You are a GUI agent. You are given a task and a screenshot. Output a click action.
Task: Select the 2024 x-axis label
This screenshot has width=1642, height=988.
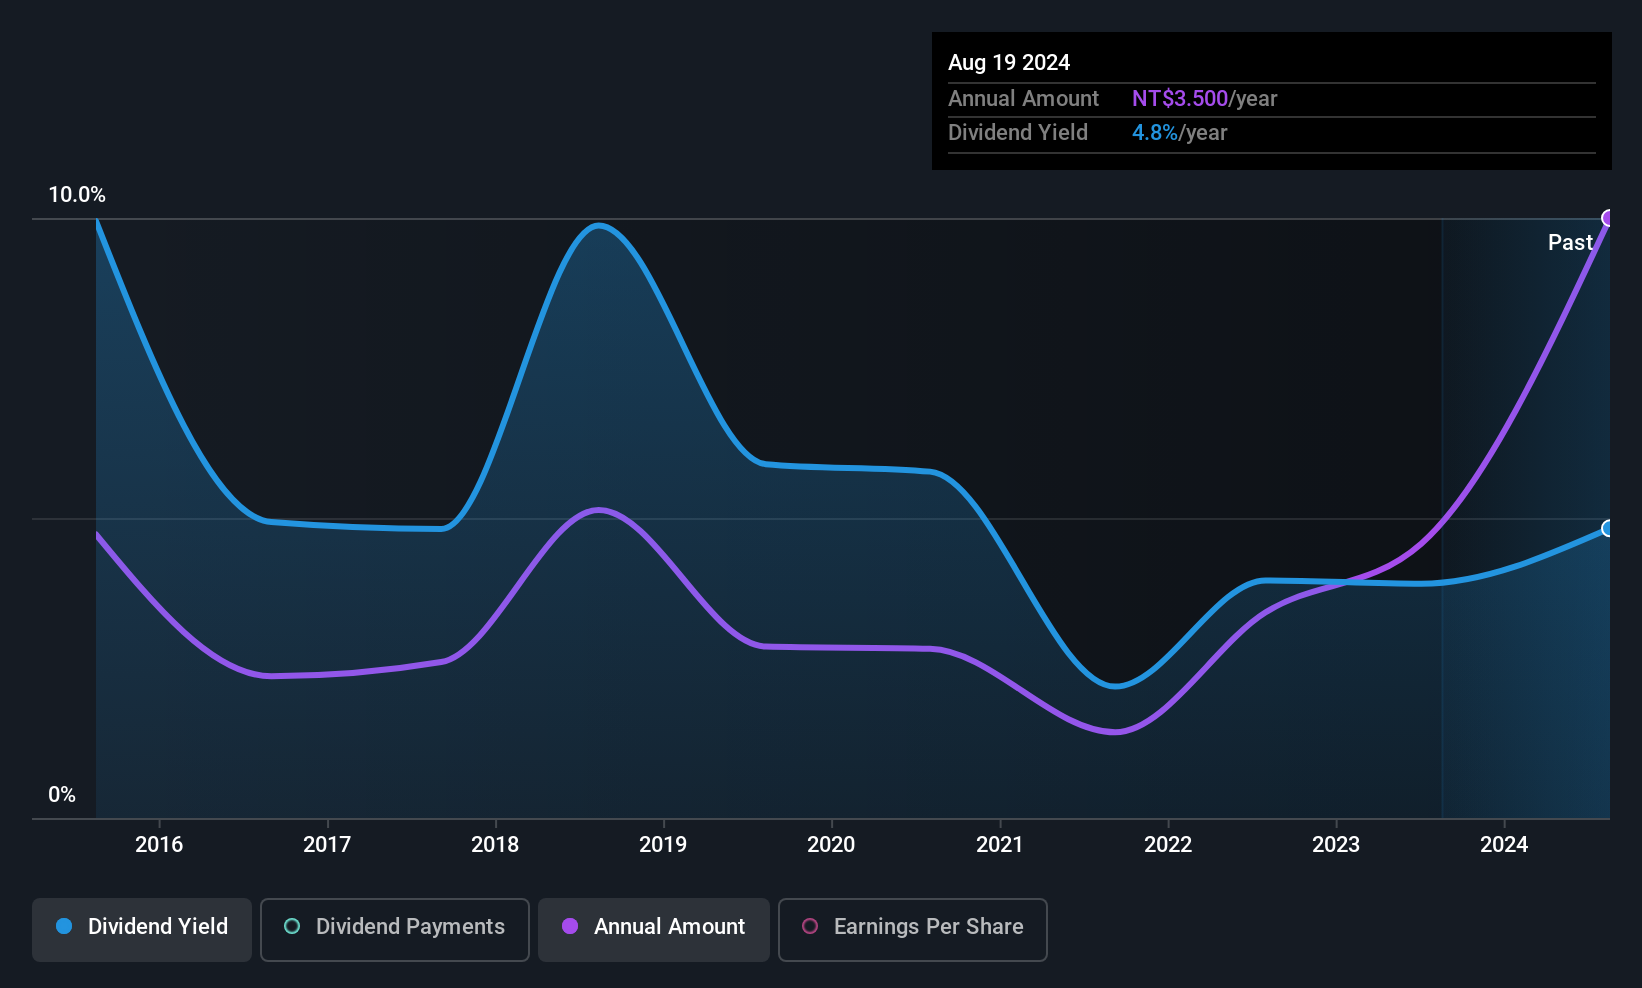[1504, 845]
